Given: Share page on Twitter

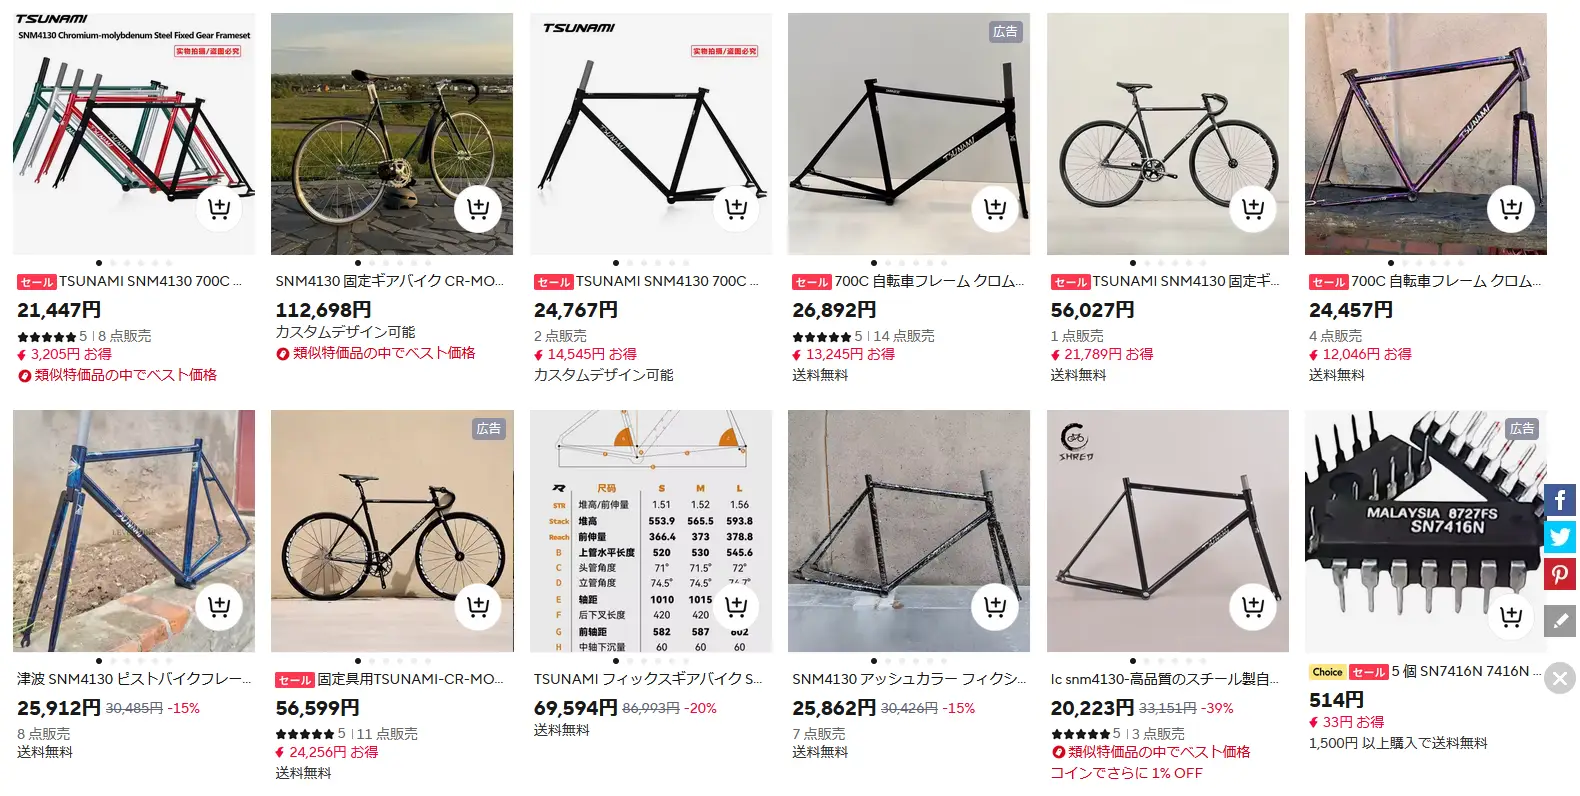Looking at the screenshot, I should [x=1560, y=537].
